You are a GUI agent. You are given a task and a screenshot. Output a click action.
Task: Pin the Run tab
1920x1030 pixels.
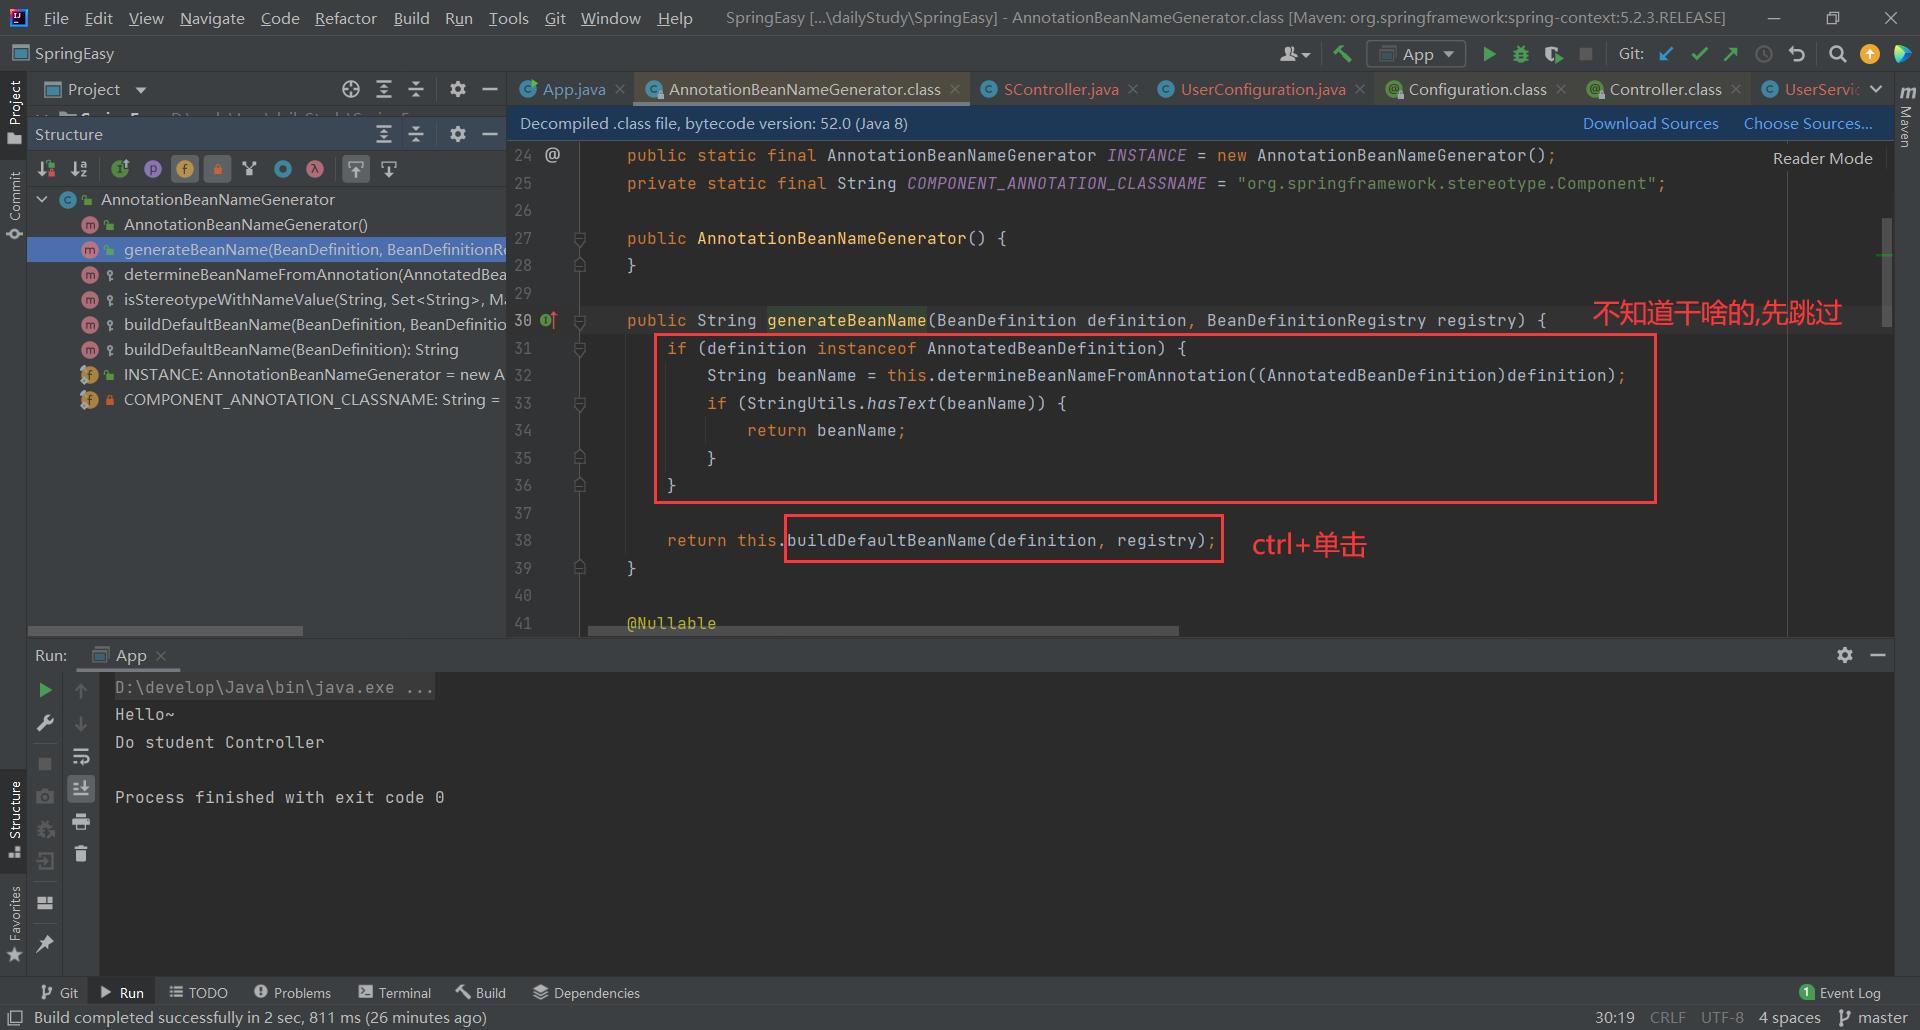[45, 943]
